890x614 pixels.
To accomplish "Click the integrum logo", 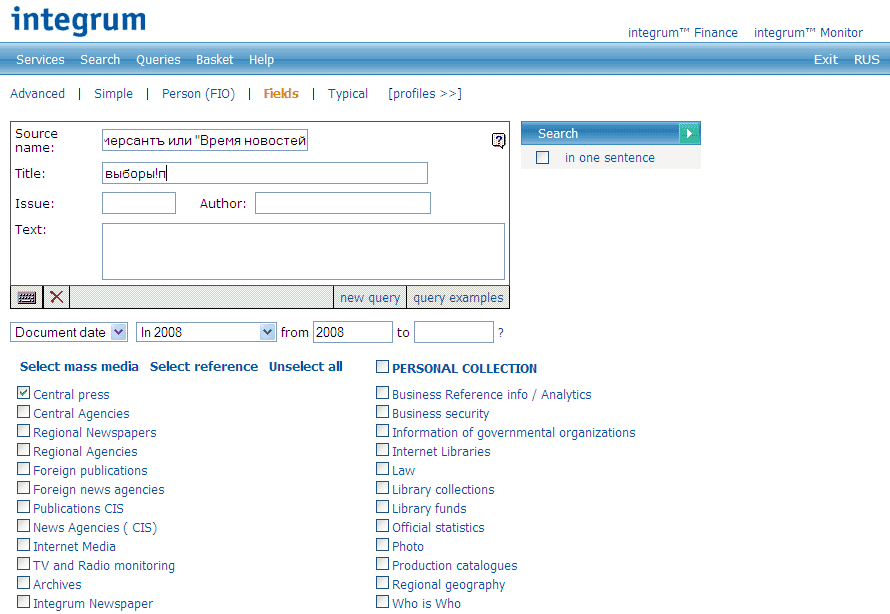I will point(78,19).
